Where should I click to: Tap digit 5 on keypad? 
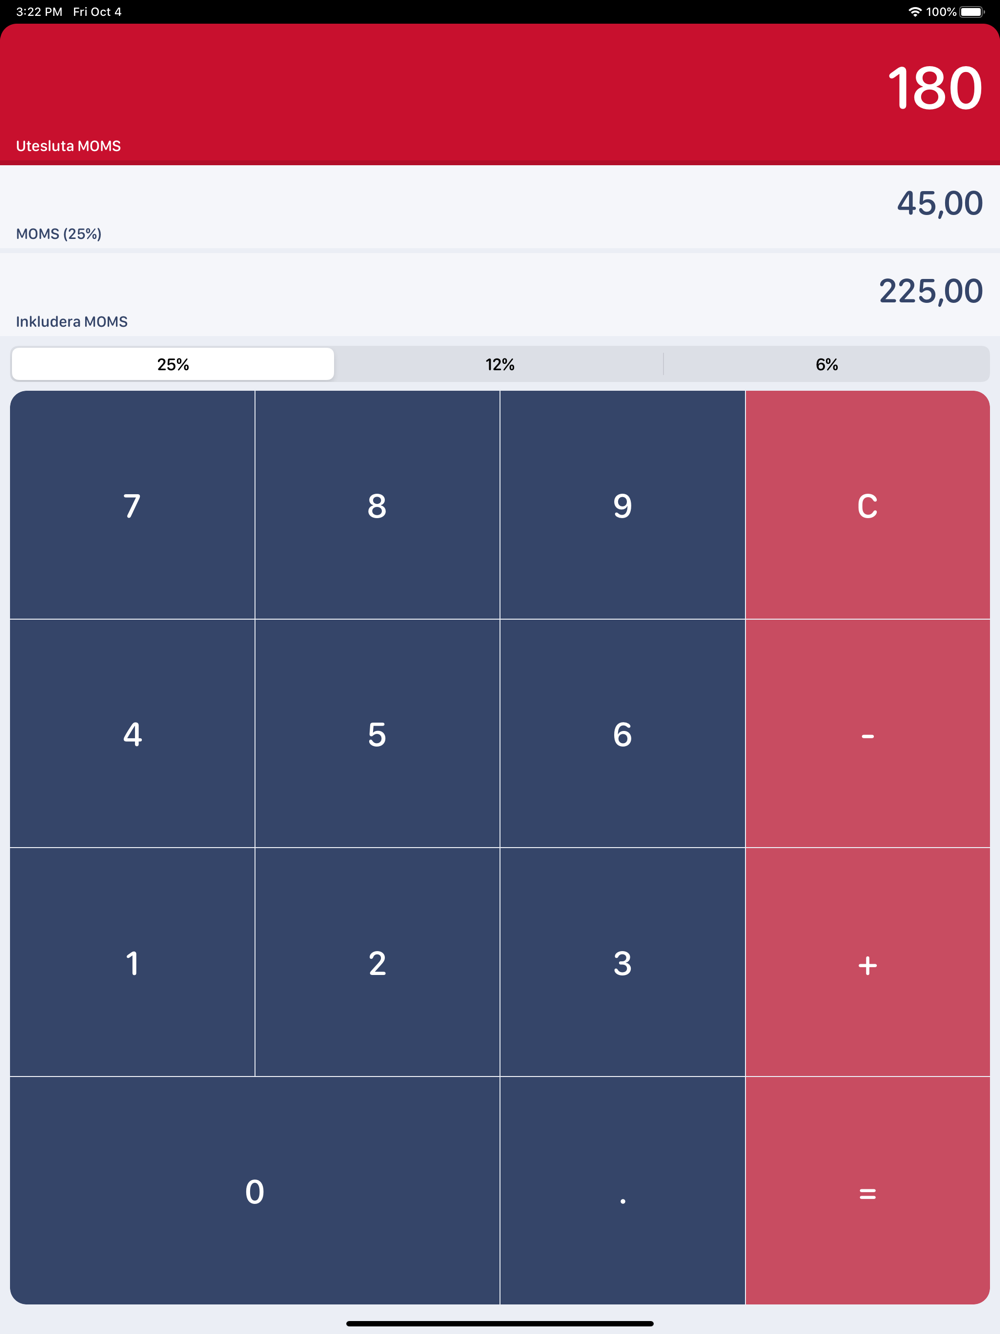click(377, 734)
